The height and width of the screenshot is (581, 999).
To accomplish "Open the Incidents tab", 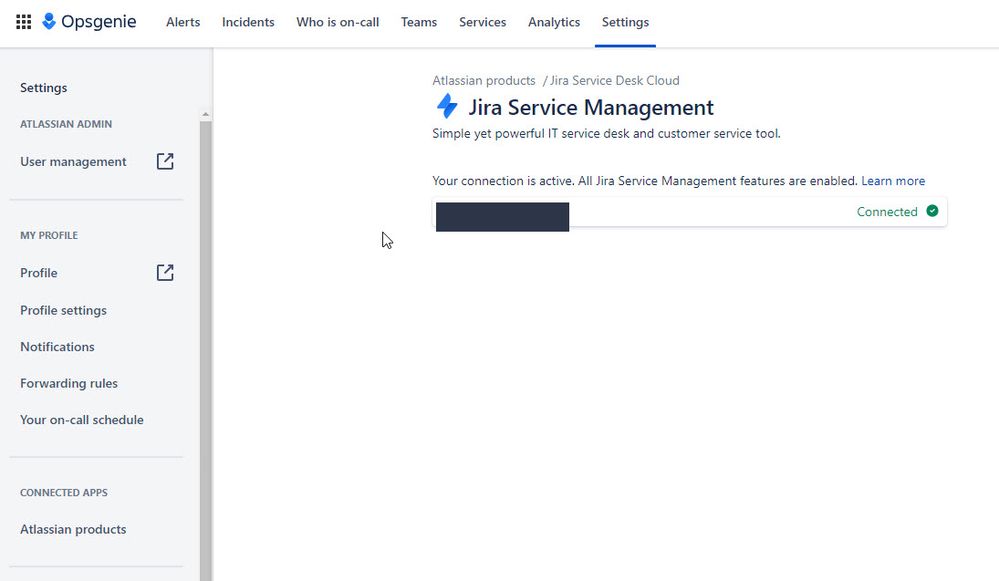I will (248, 22).
